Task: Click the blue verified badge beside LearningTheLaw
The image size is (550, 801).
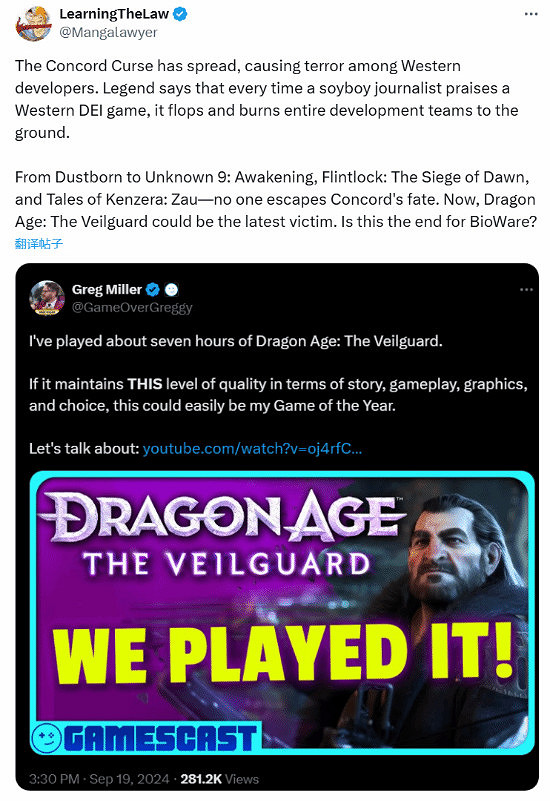Action: point(180,14)
